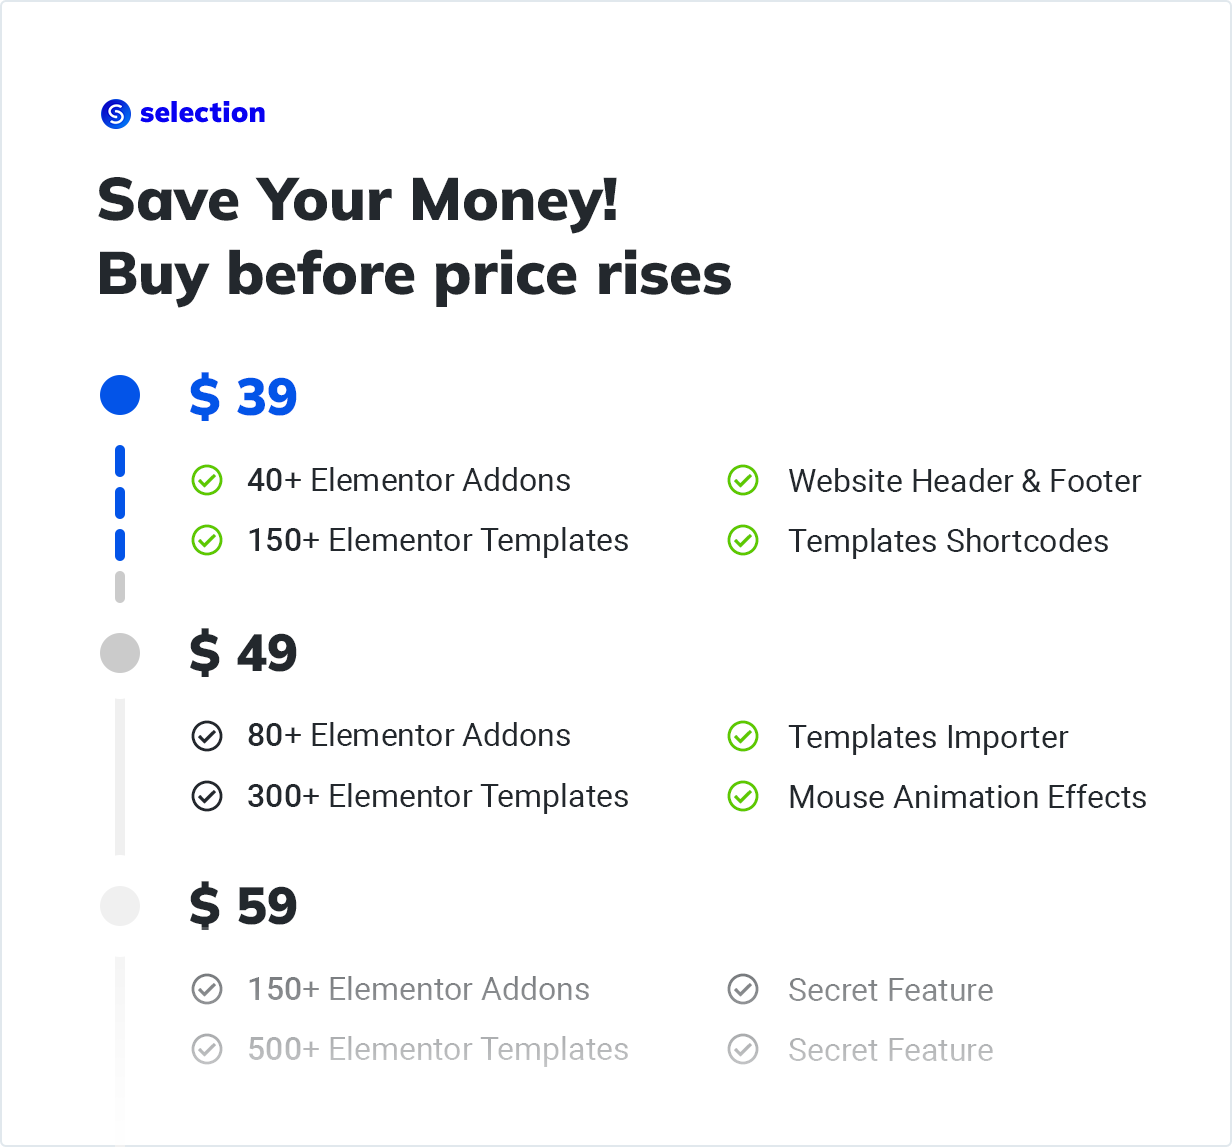The height and width of the screenshot is (1147, 1232).
Task: Click the blue $39 timeline dot
Action: (120, 396)
